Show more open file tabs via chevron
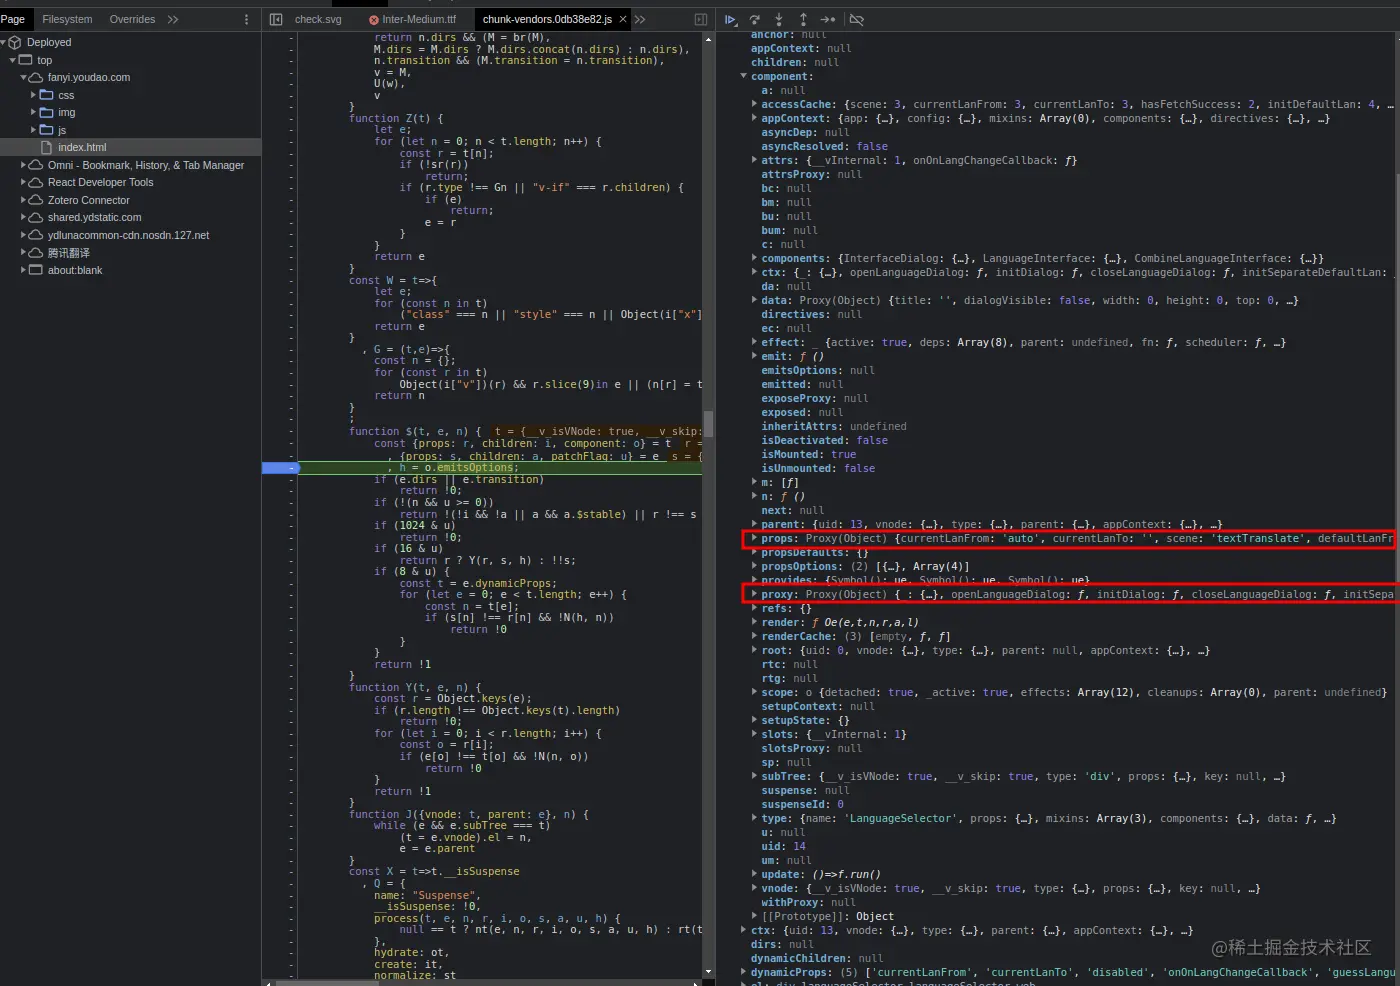The width and height of the screenshot is (1400, 986). pyautogui.click(x=640, y=19)
